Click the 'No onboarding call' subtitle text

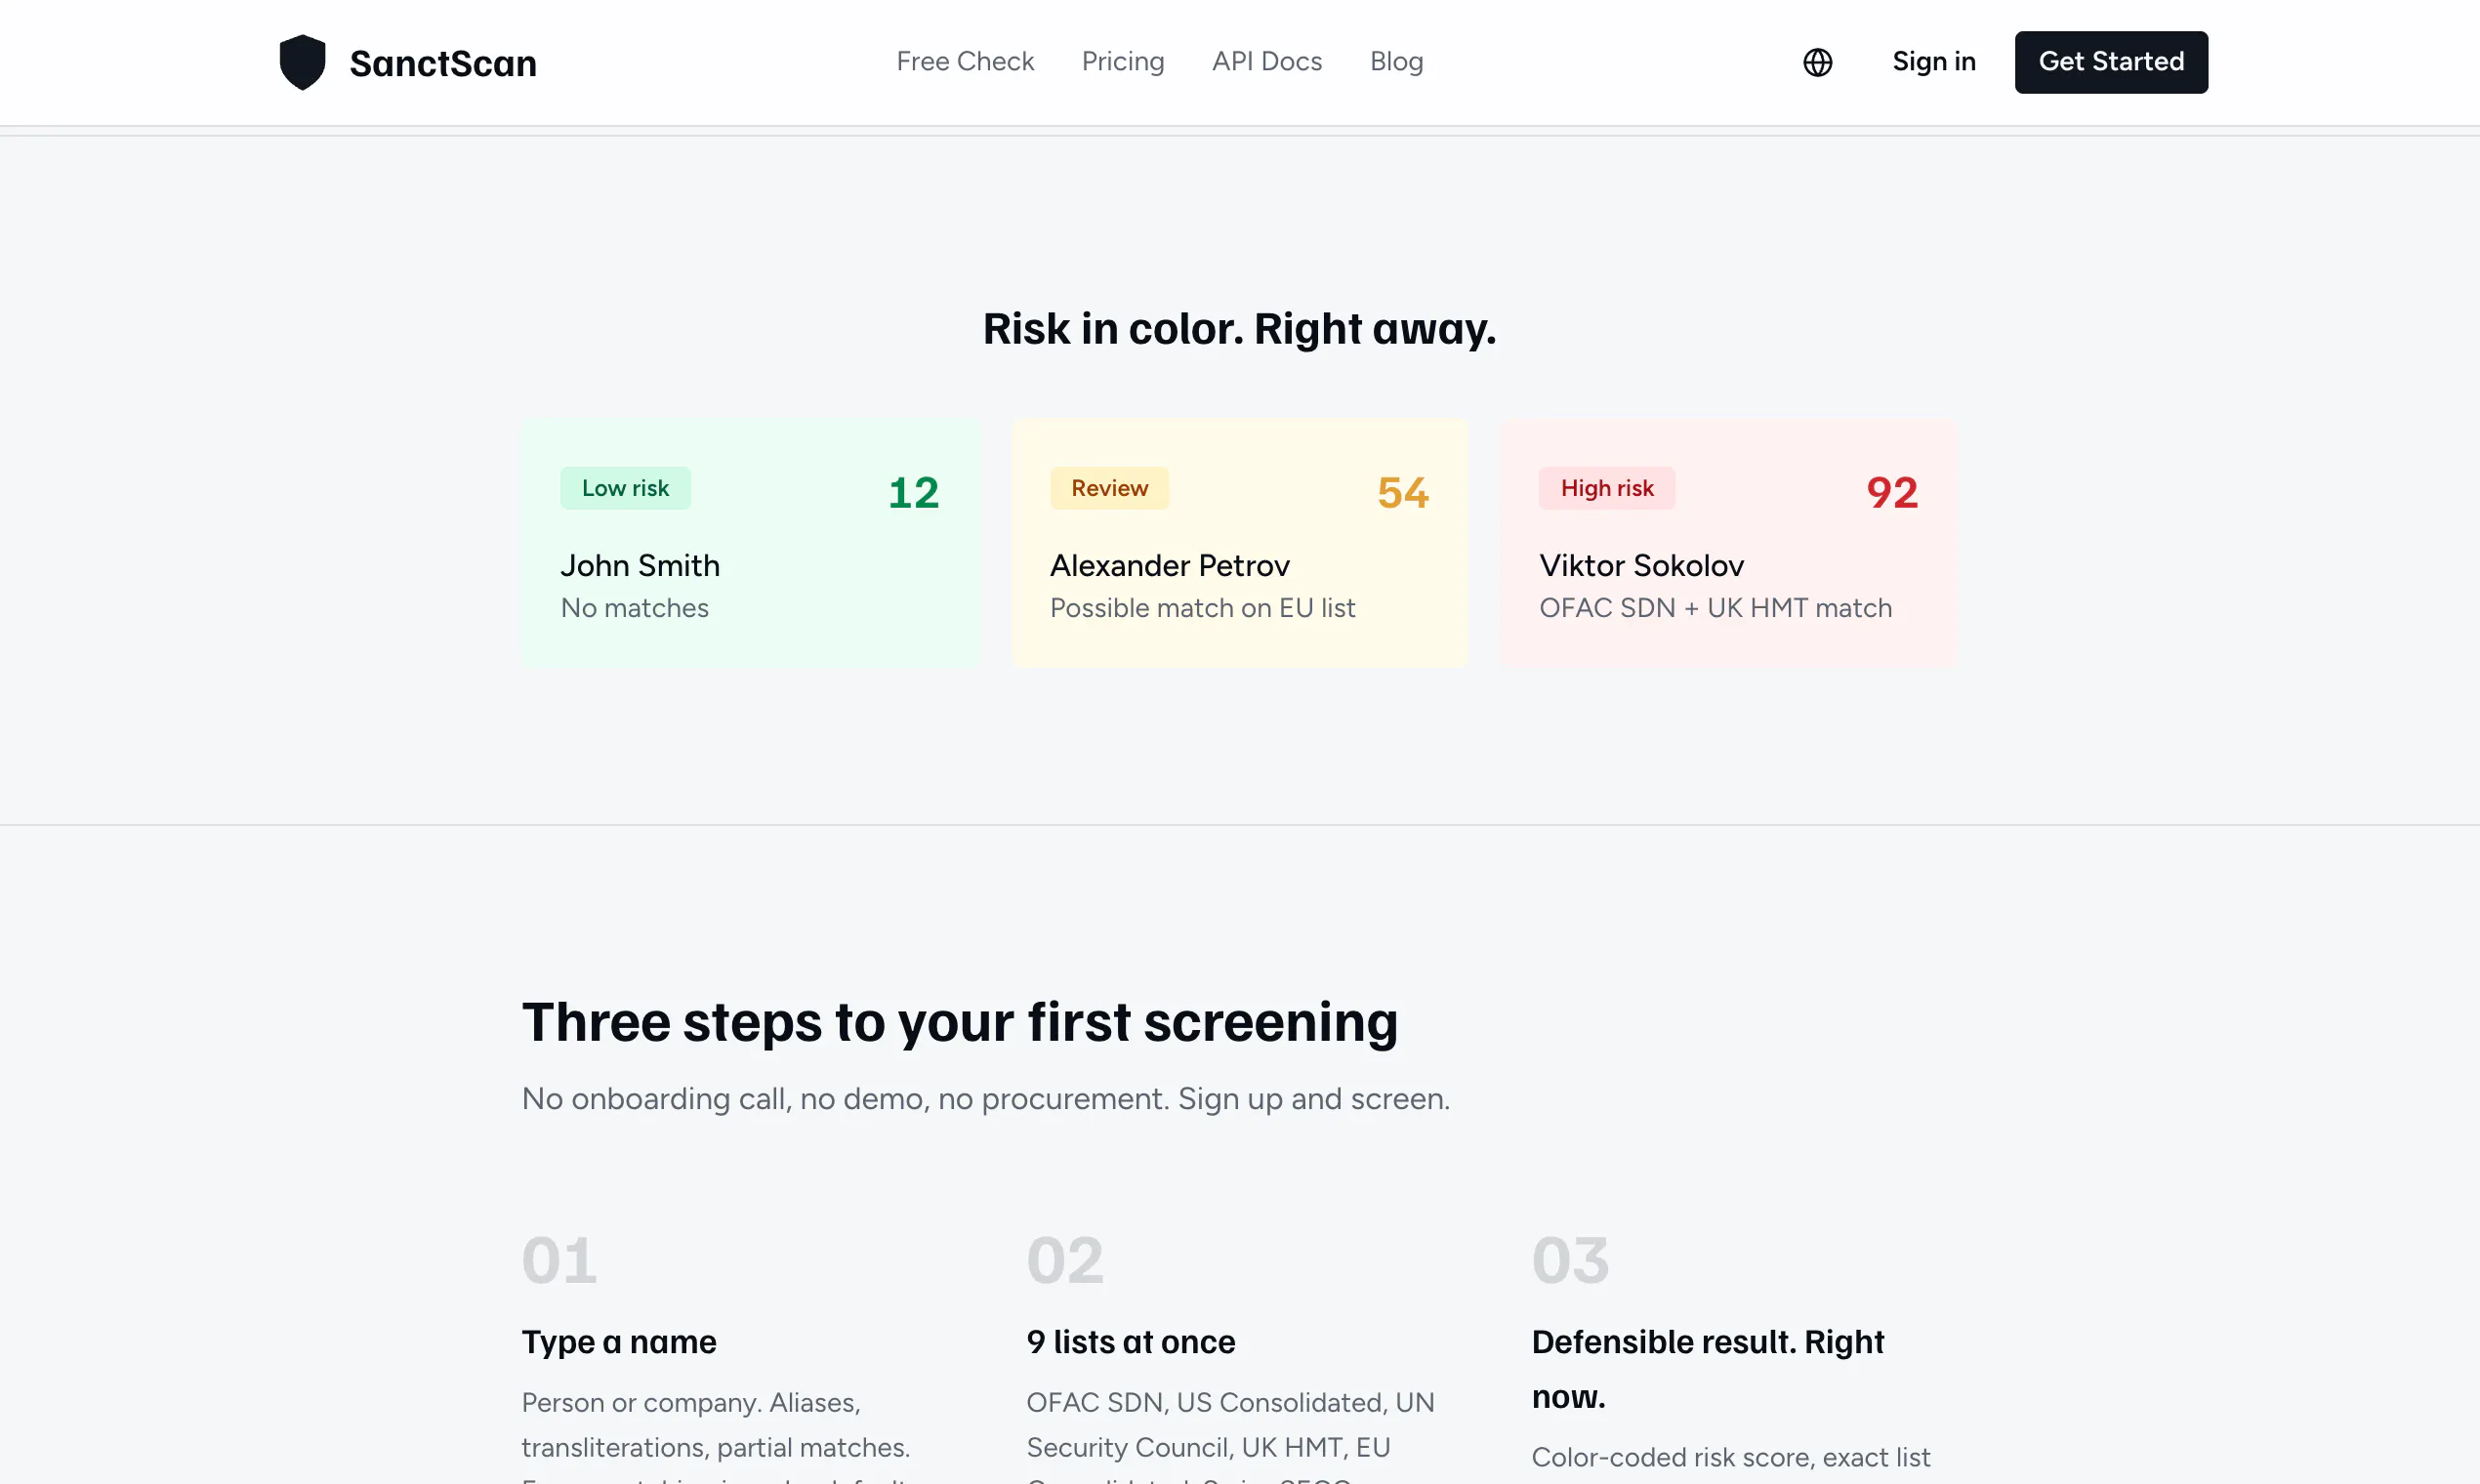pyautogui.click(x=986, y=1099)
